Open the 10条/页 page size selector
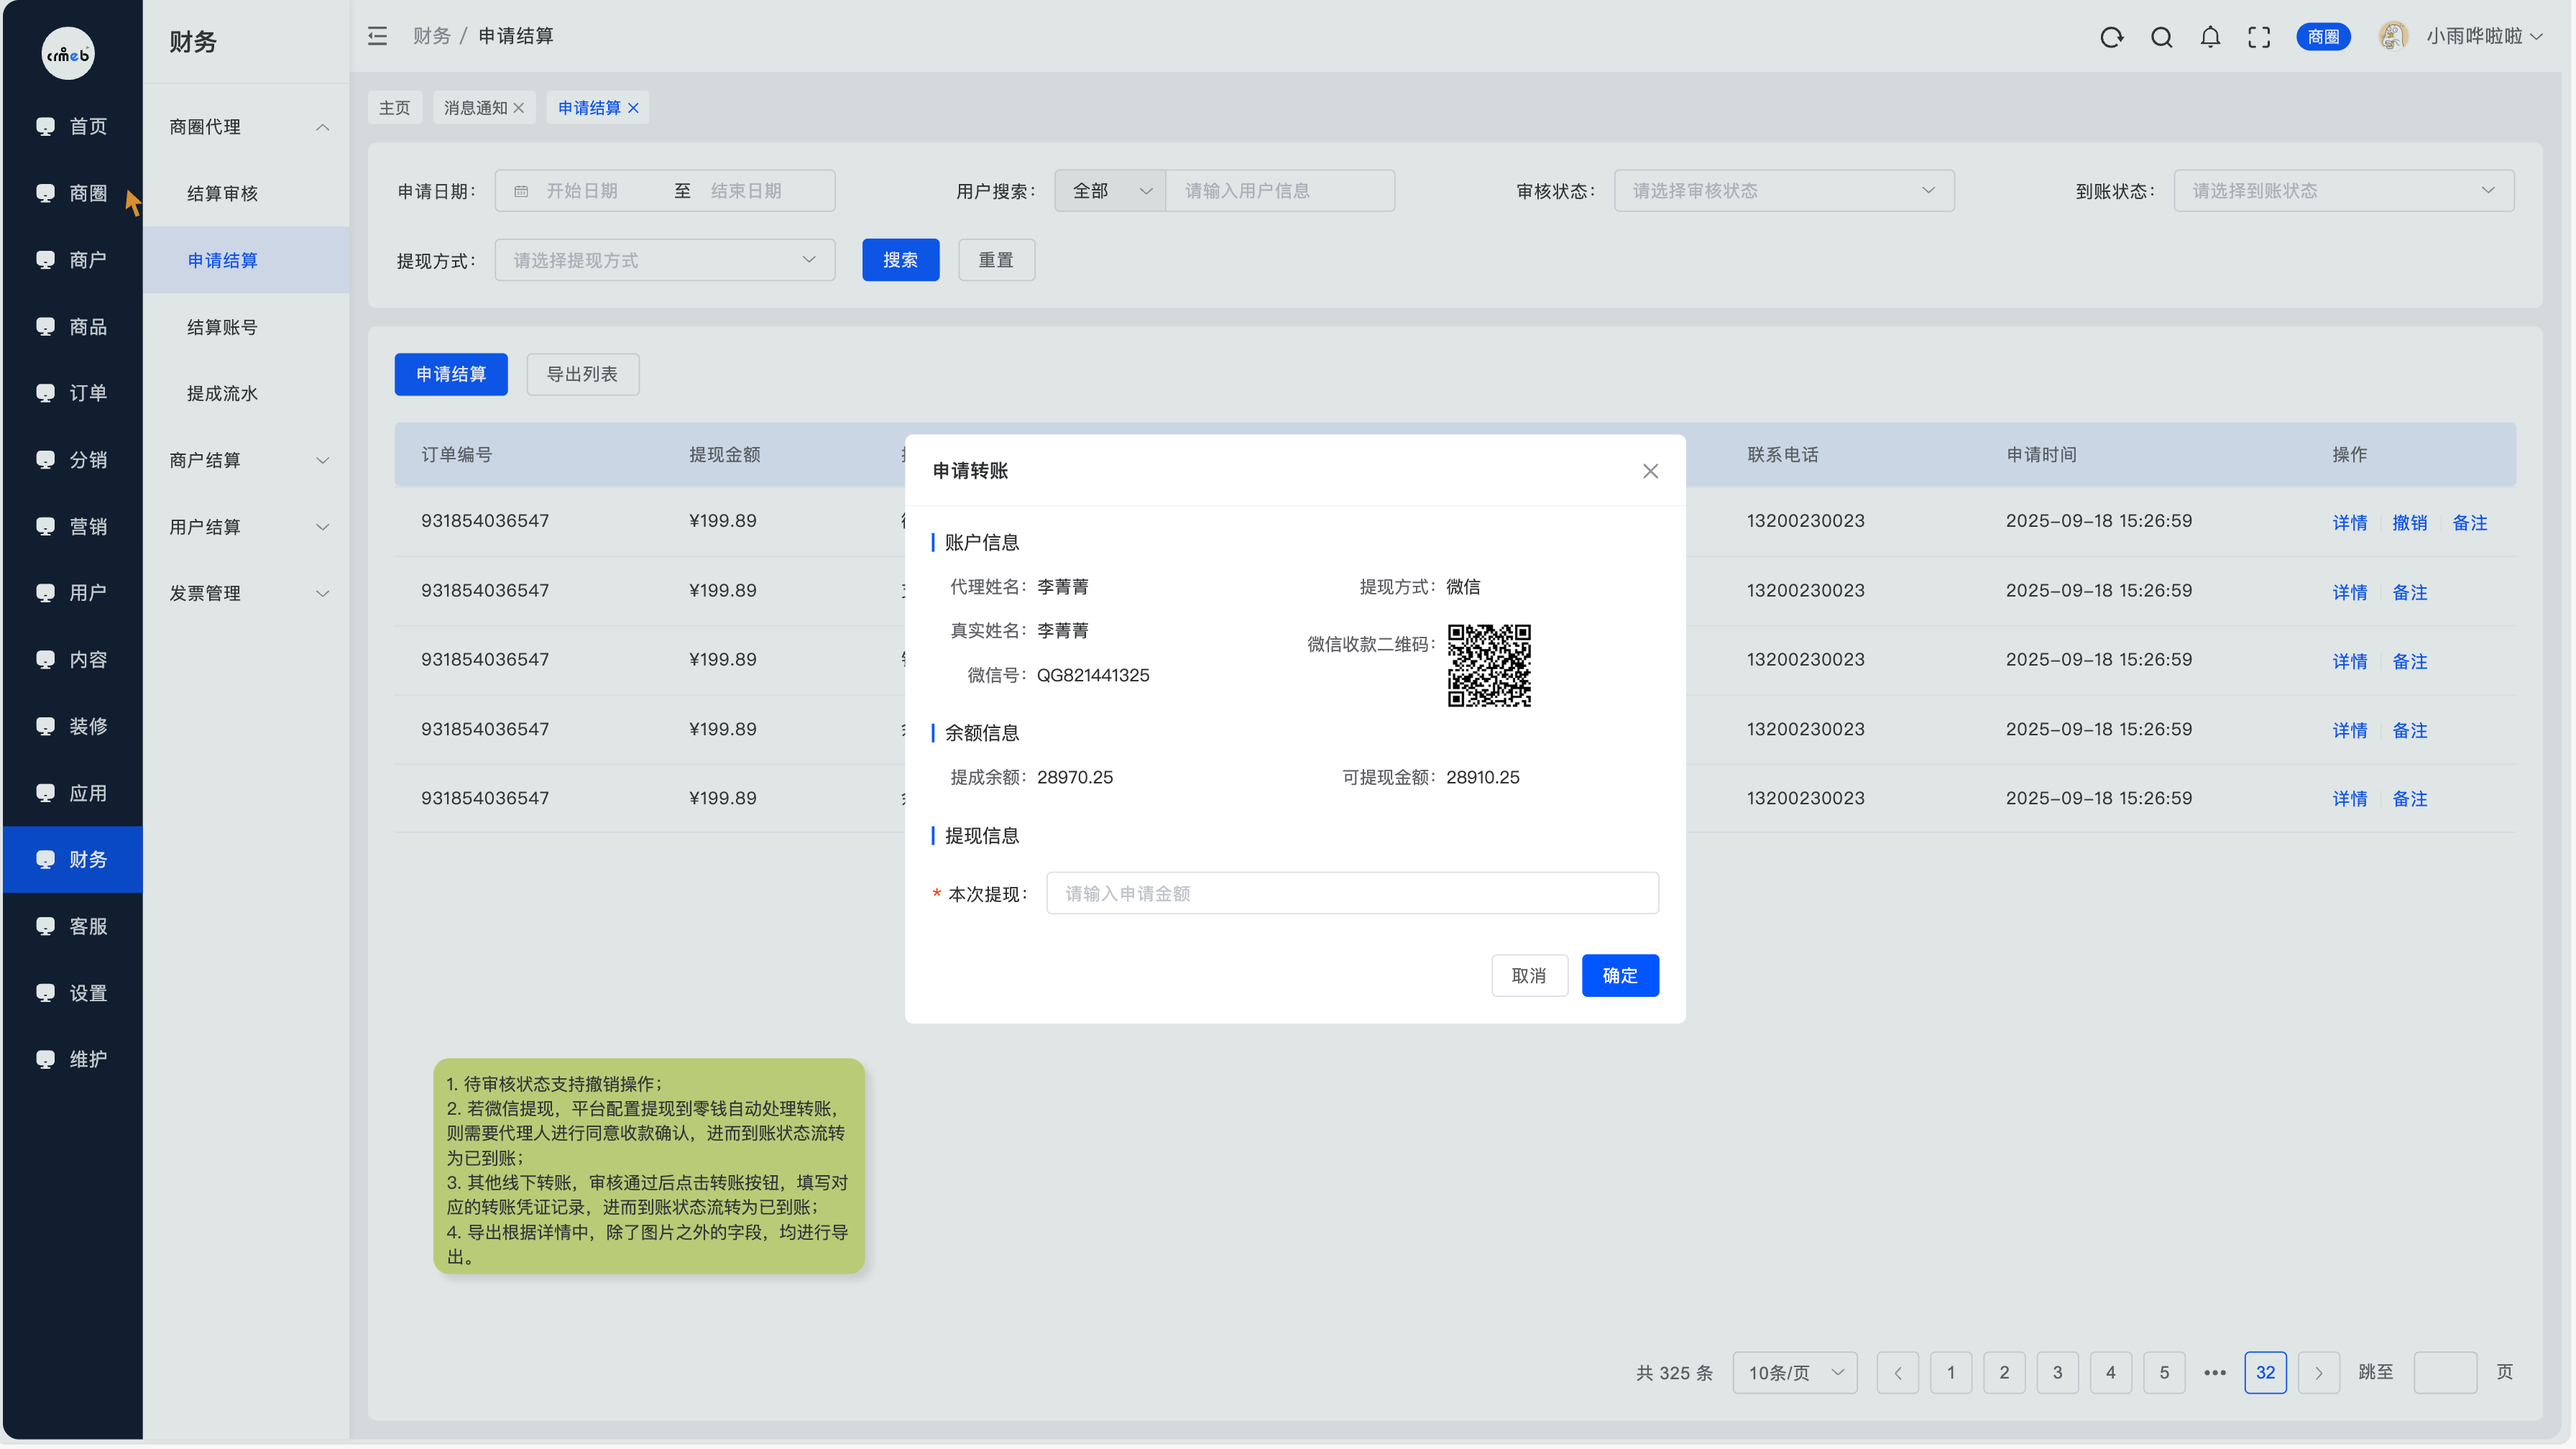Image resolution: width=2576 pixels, height=1449 pixels. click(1794, 1373)
